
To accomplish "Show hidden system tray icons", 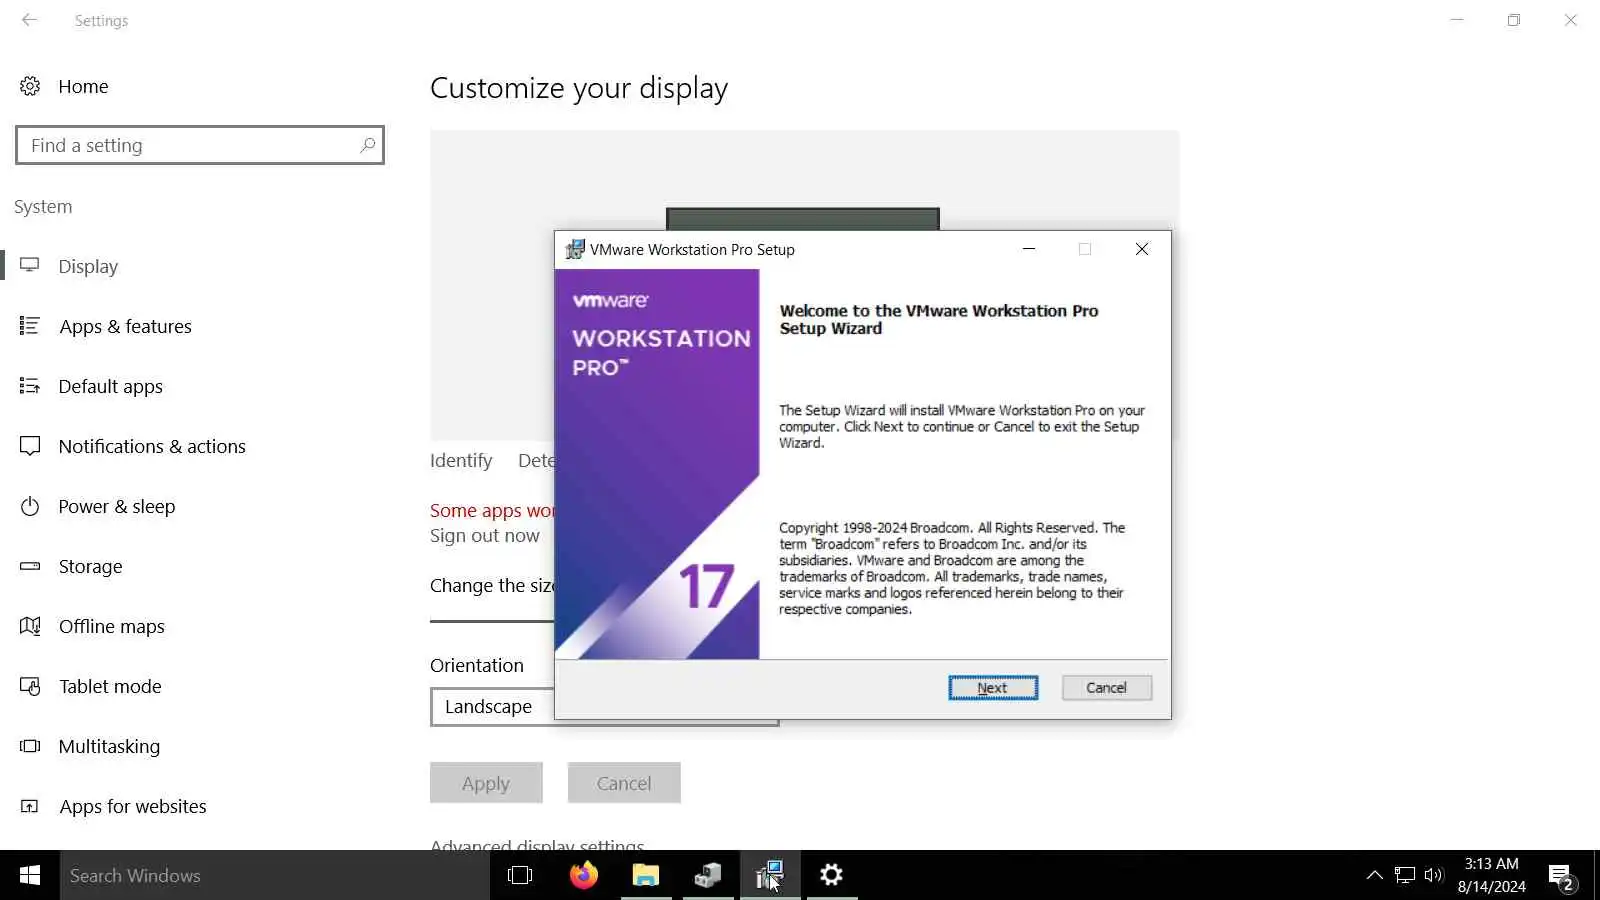I will coord(1375,875).
